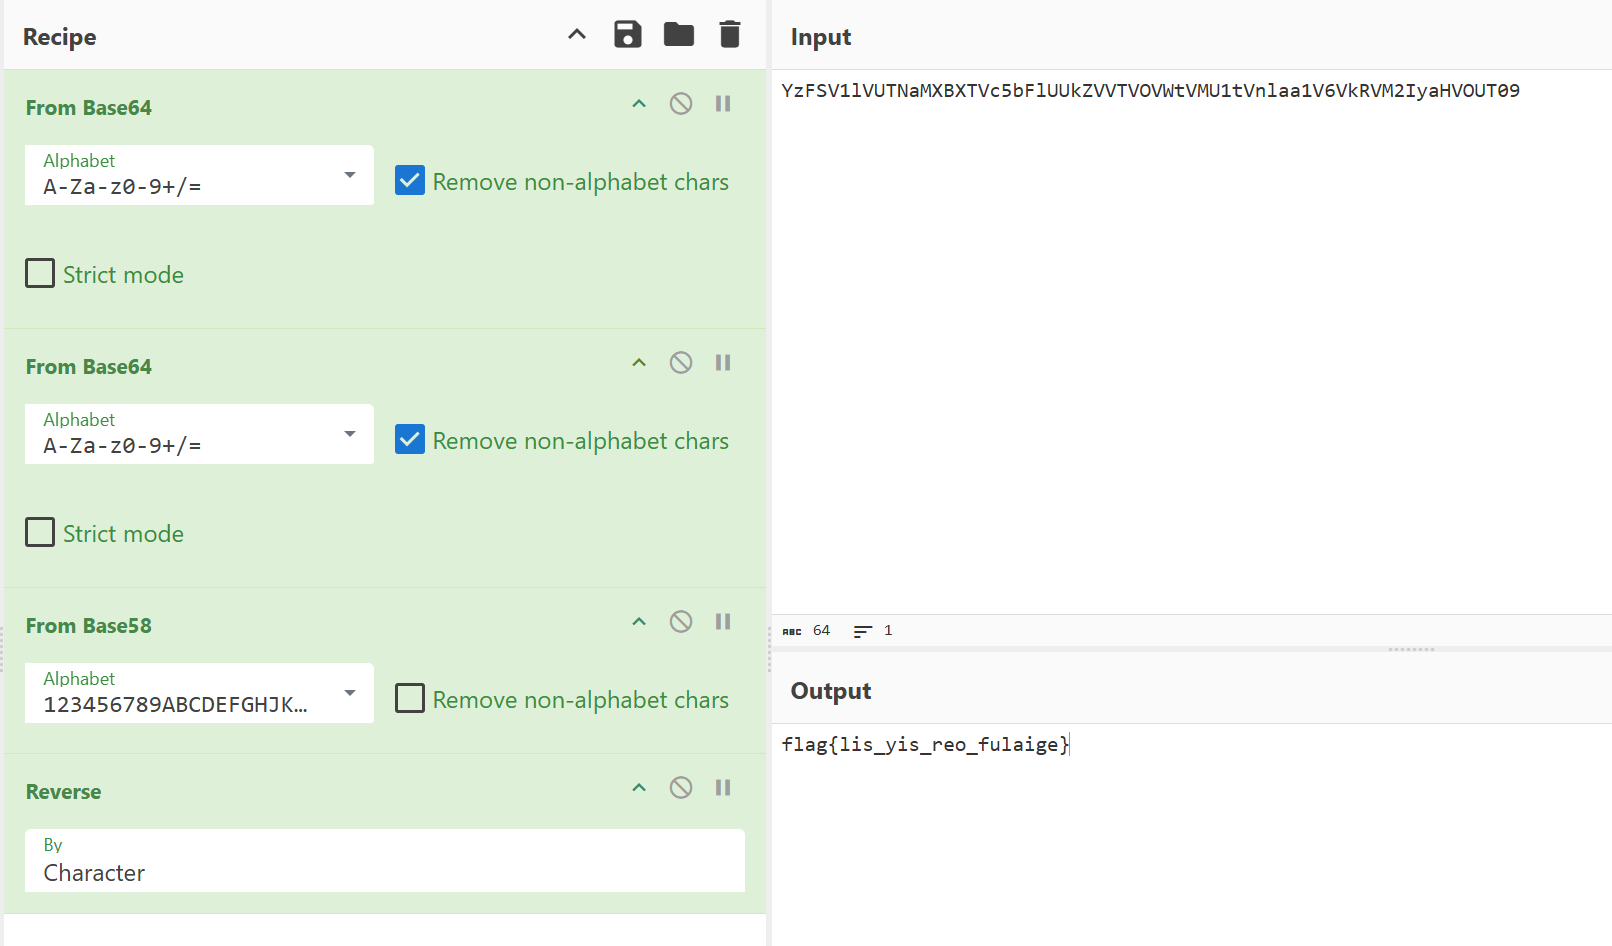Set breakpoint on the second From Base64 step
1612x946 pixels.
coord(723,363)
